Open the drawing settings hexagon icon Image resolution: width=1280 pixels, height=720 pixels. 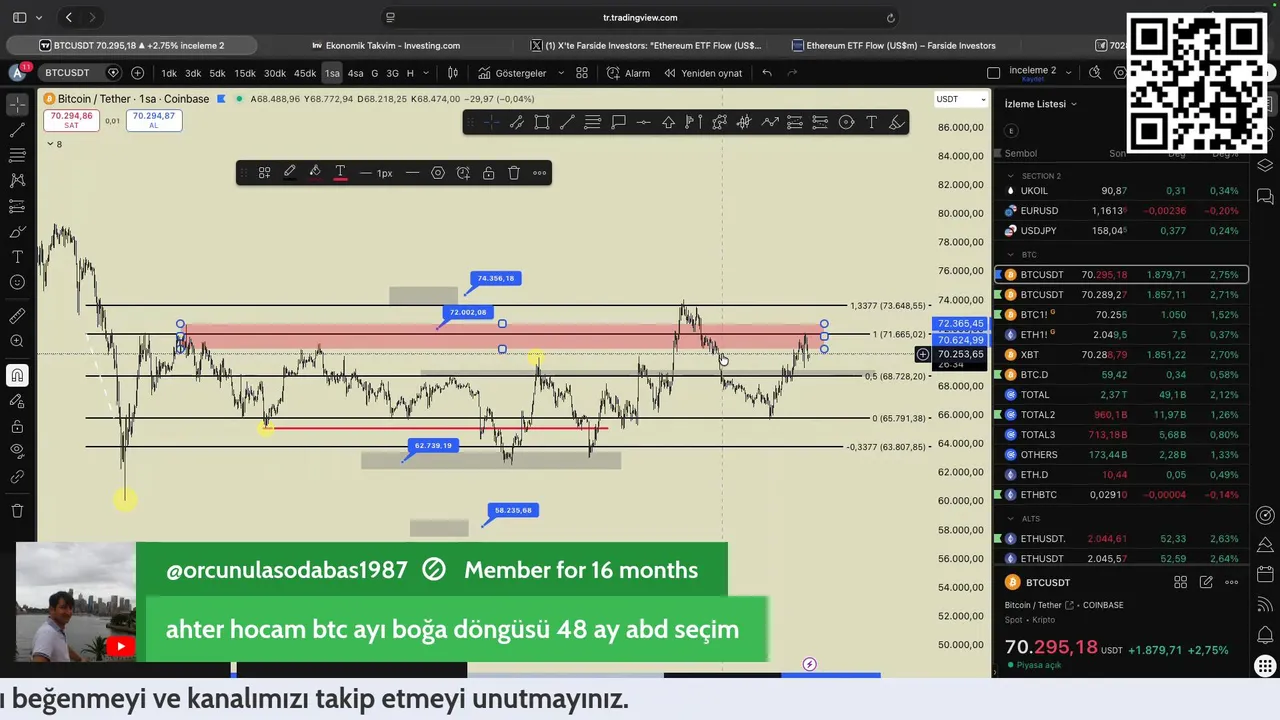point(438,173)
